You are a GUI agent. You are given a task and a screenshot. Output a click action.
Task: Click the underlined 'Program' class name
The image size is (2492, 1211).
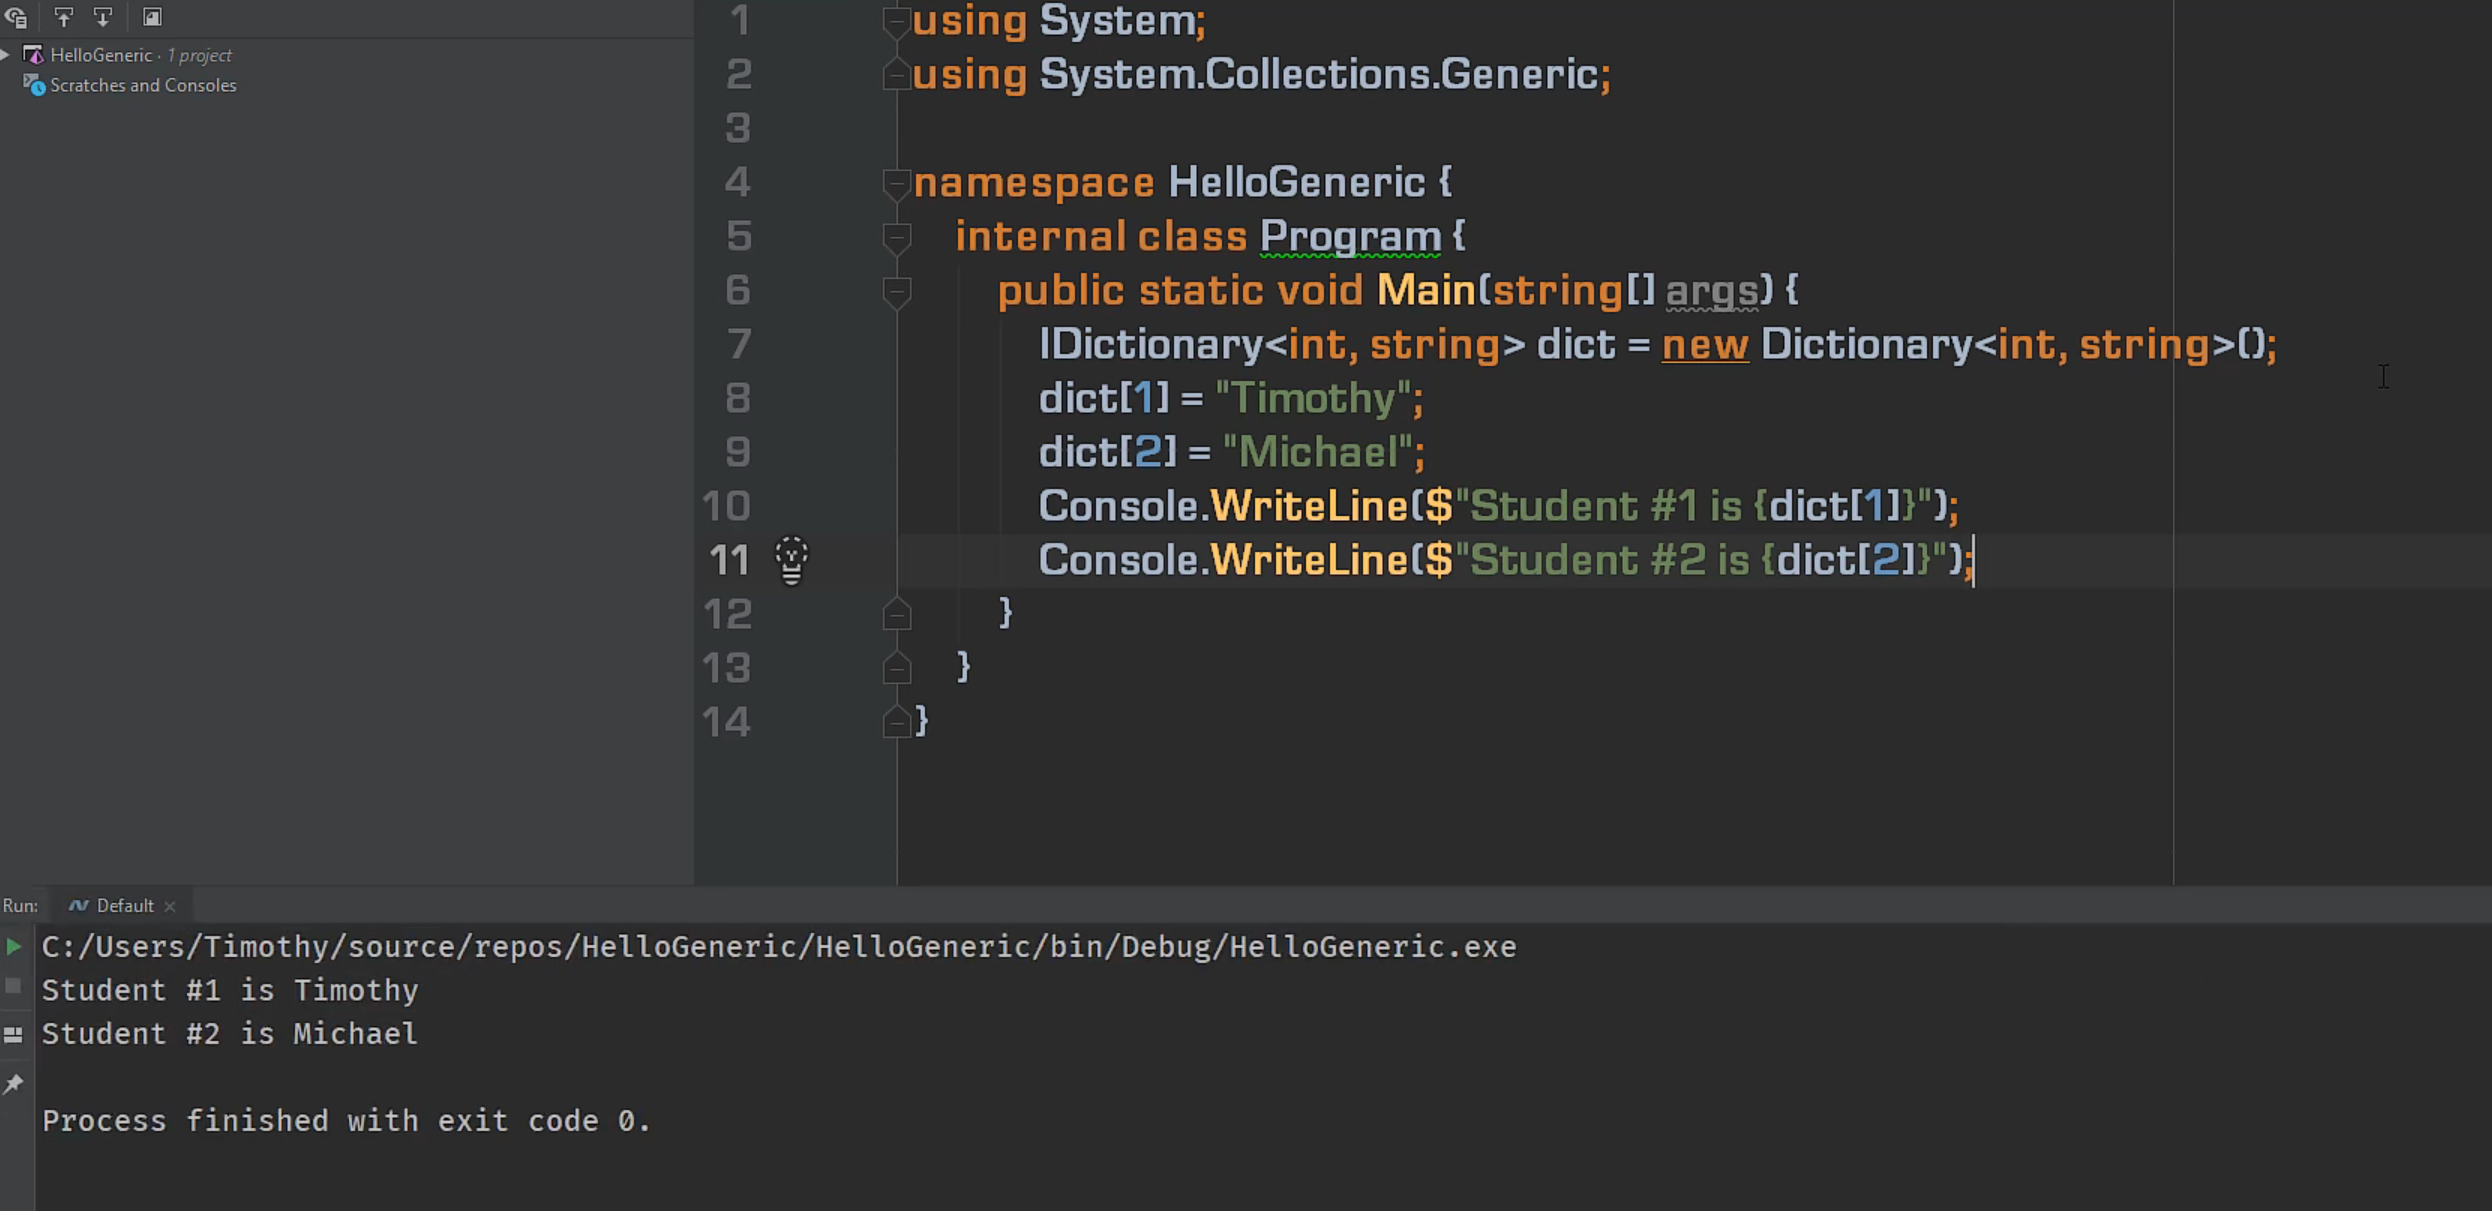point(1350,237)
